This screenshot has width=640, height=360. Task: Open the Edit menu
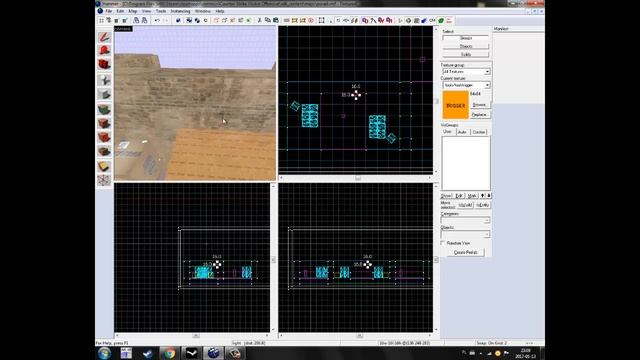[120, 11]
